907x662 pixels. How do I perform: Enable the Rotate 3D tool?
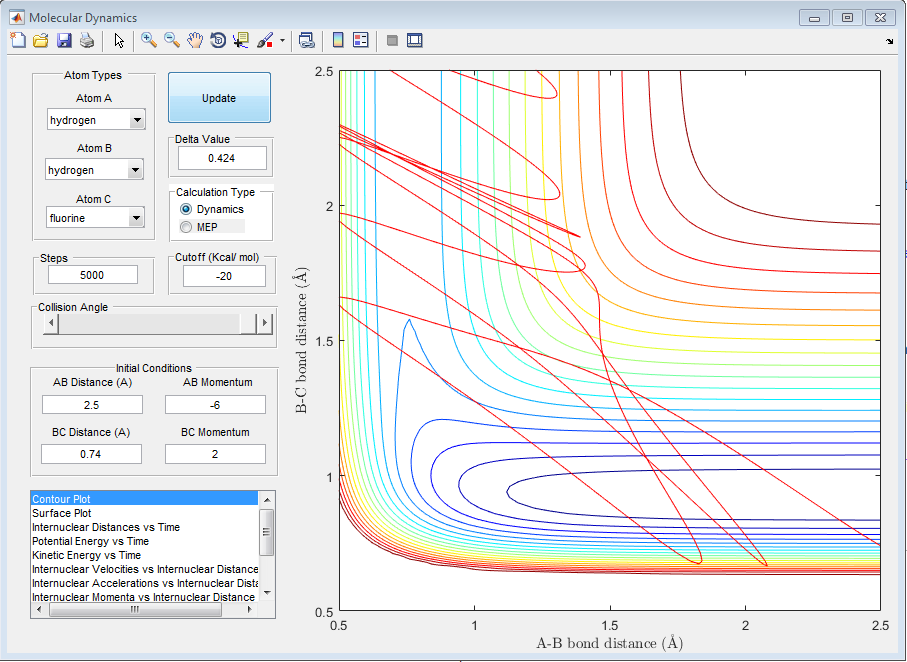click(218, 41)
